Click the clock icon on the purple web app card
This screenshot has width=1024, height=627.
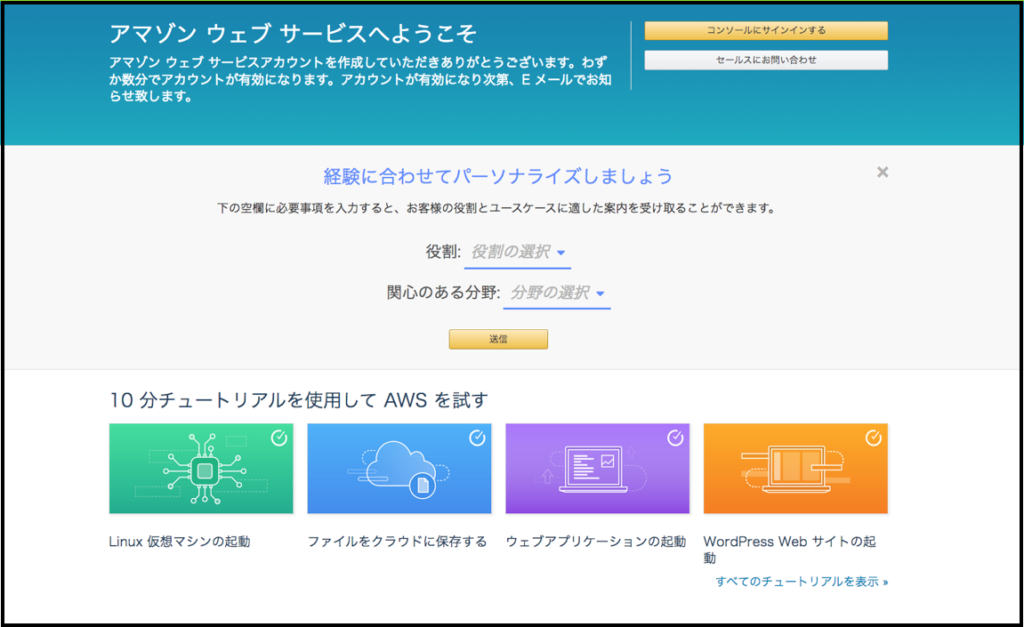675,438
